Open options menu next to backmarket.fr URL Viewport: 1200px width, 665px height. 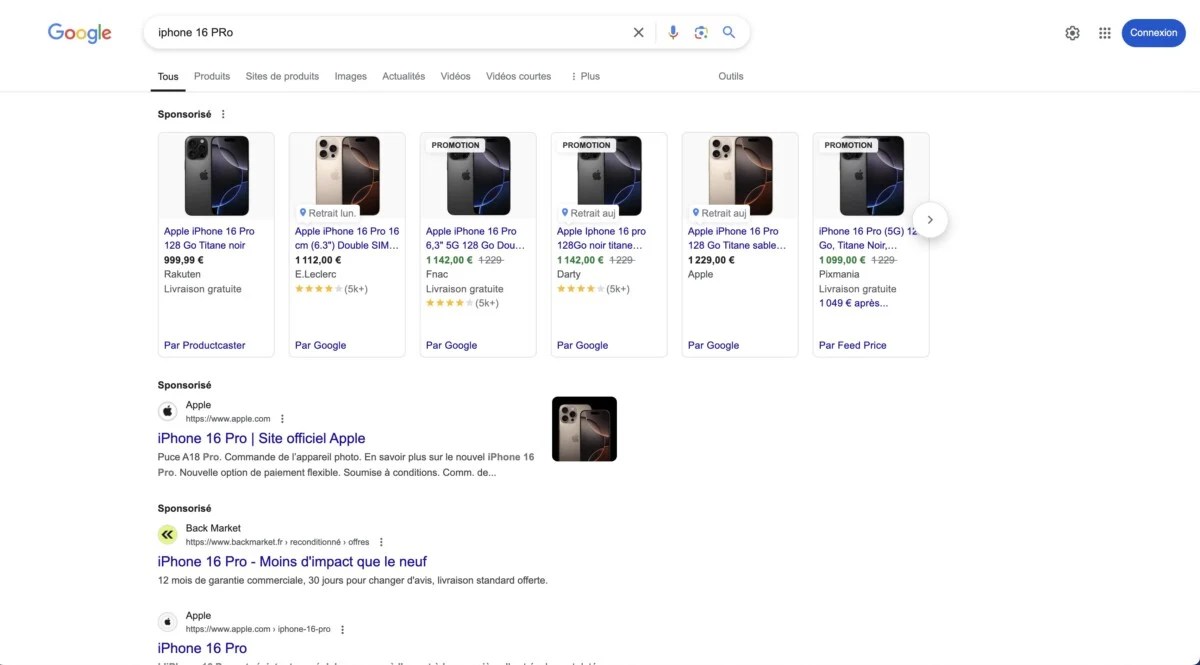(381, 542)
